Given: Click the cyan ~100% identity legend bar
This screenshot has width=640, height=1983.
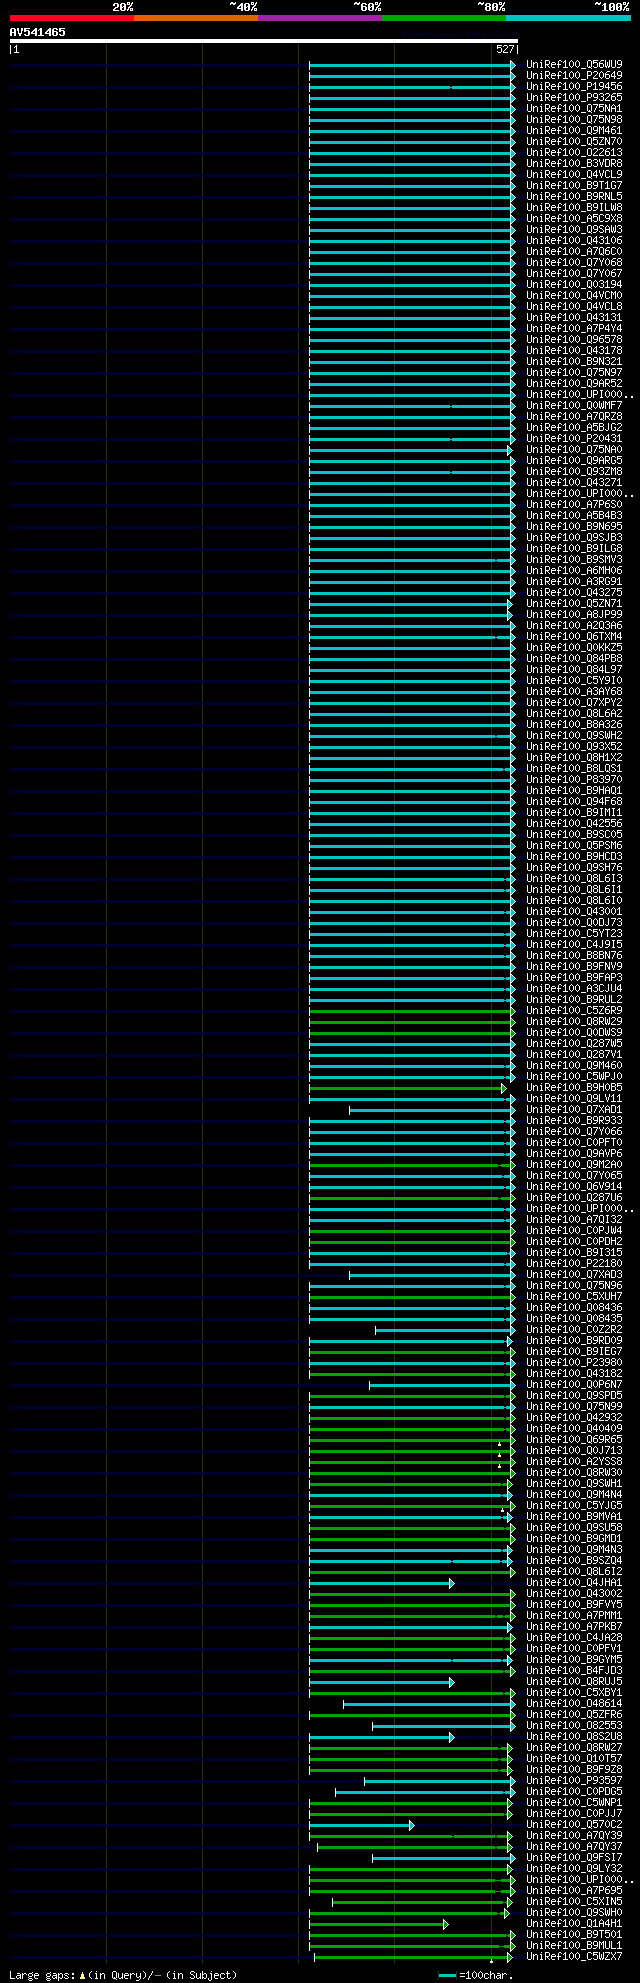Looking at the screenshot, I should pyautogui.click(x=568, y=18).
